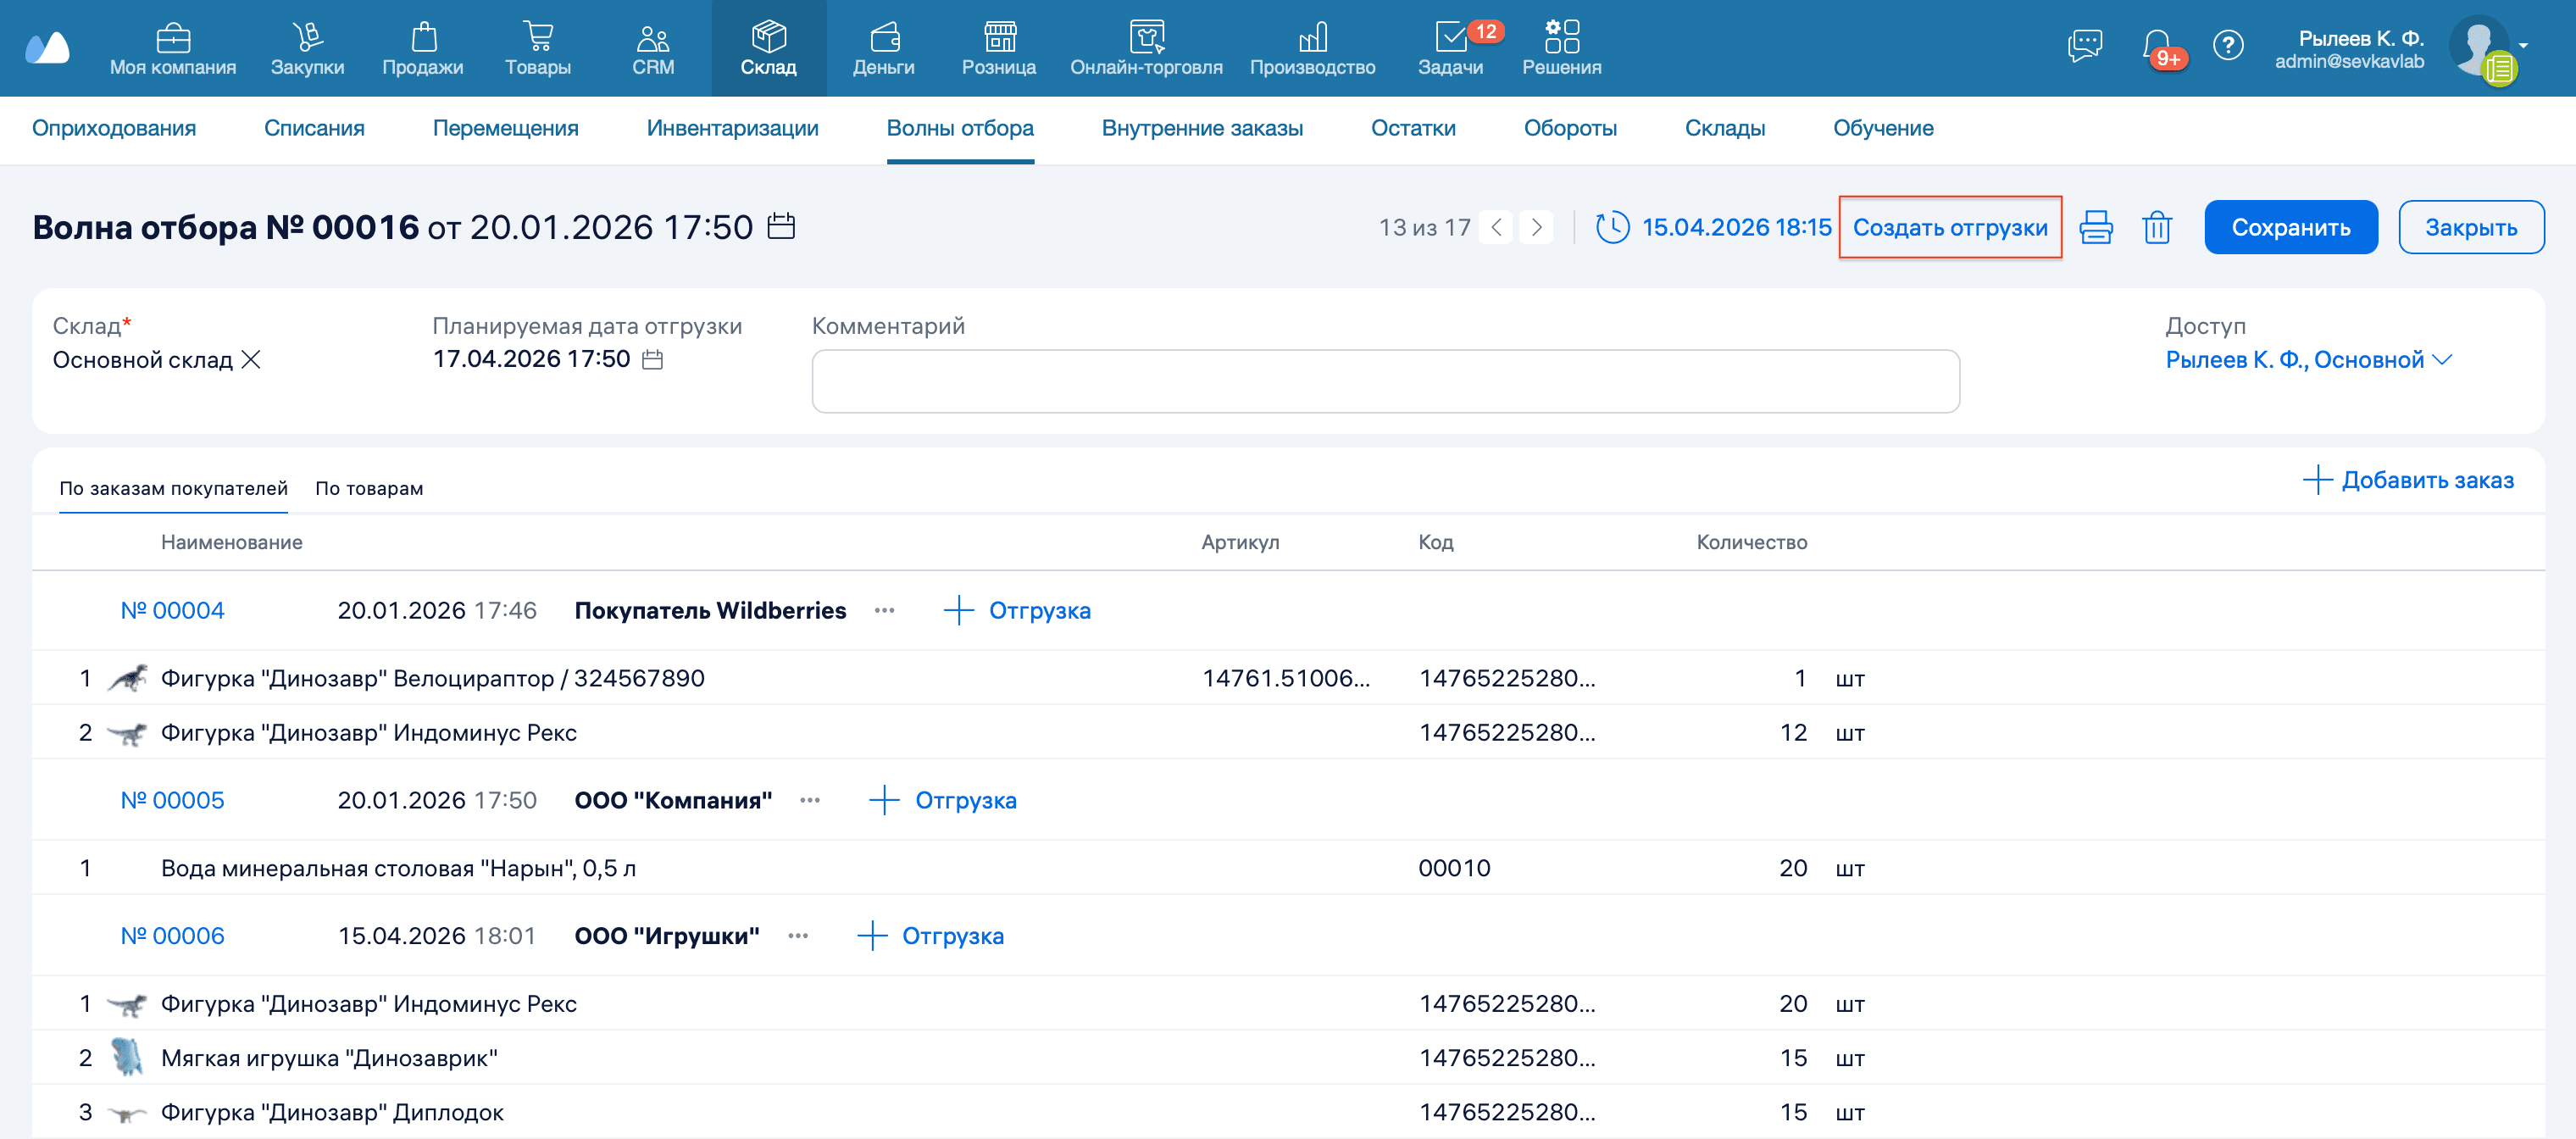Switch to По товарам tab

pos(369,488)
